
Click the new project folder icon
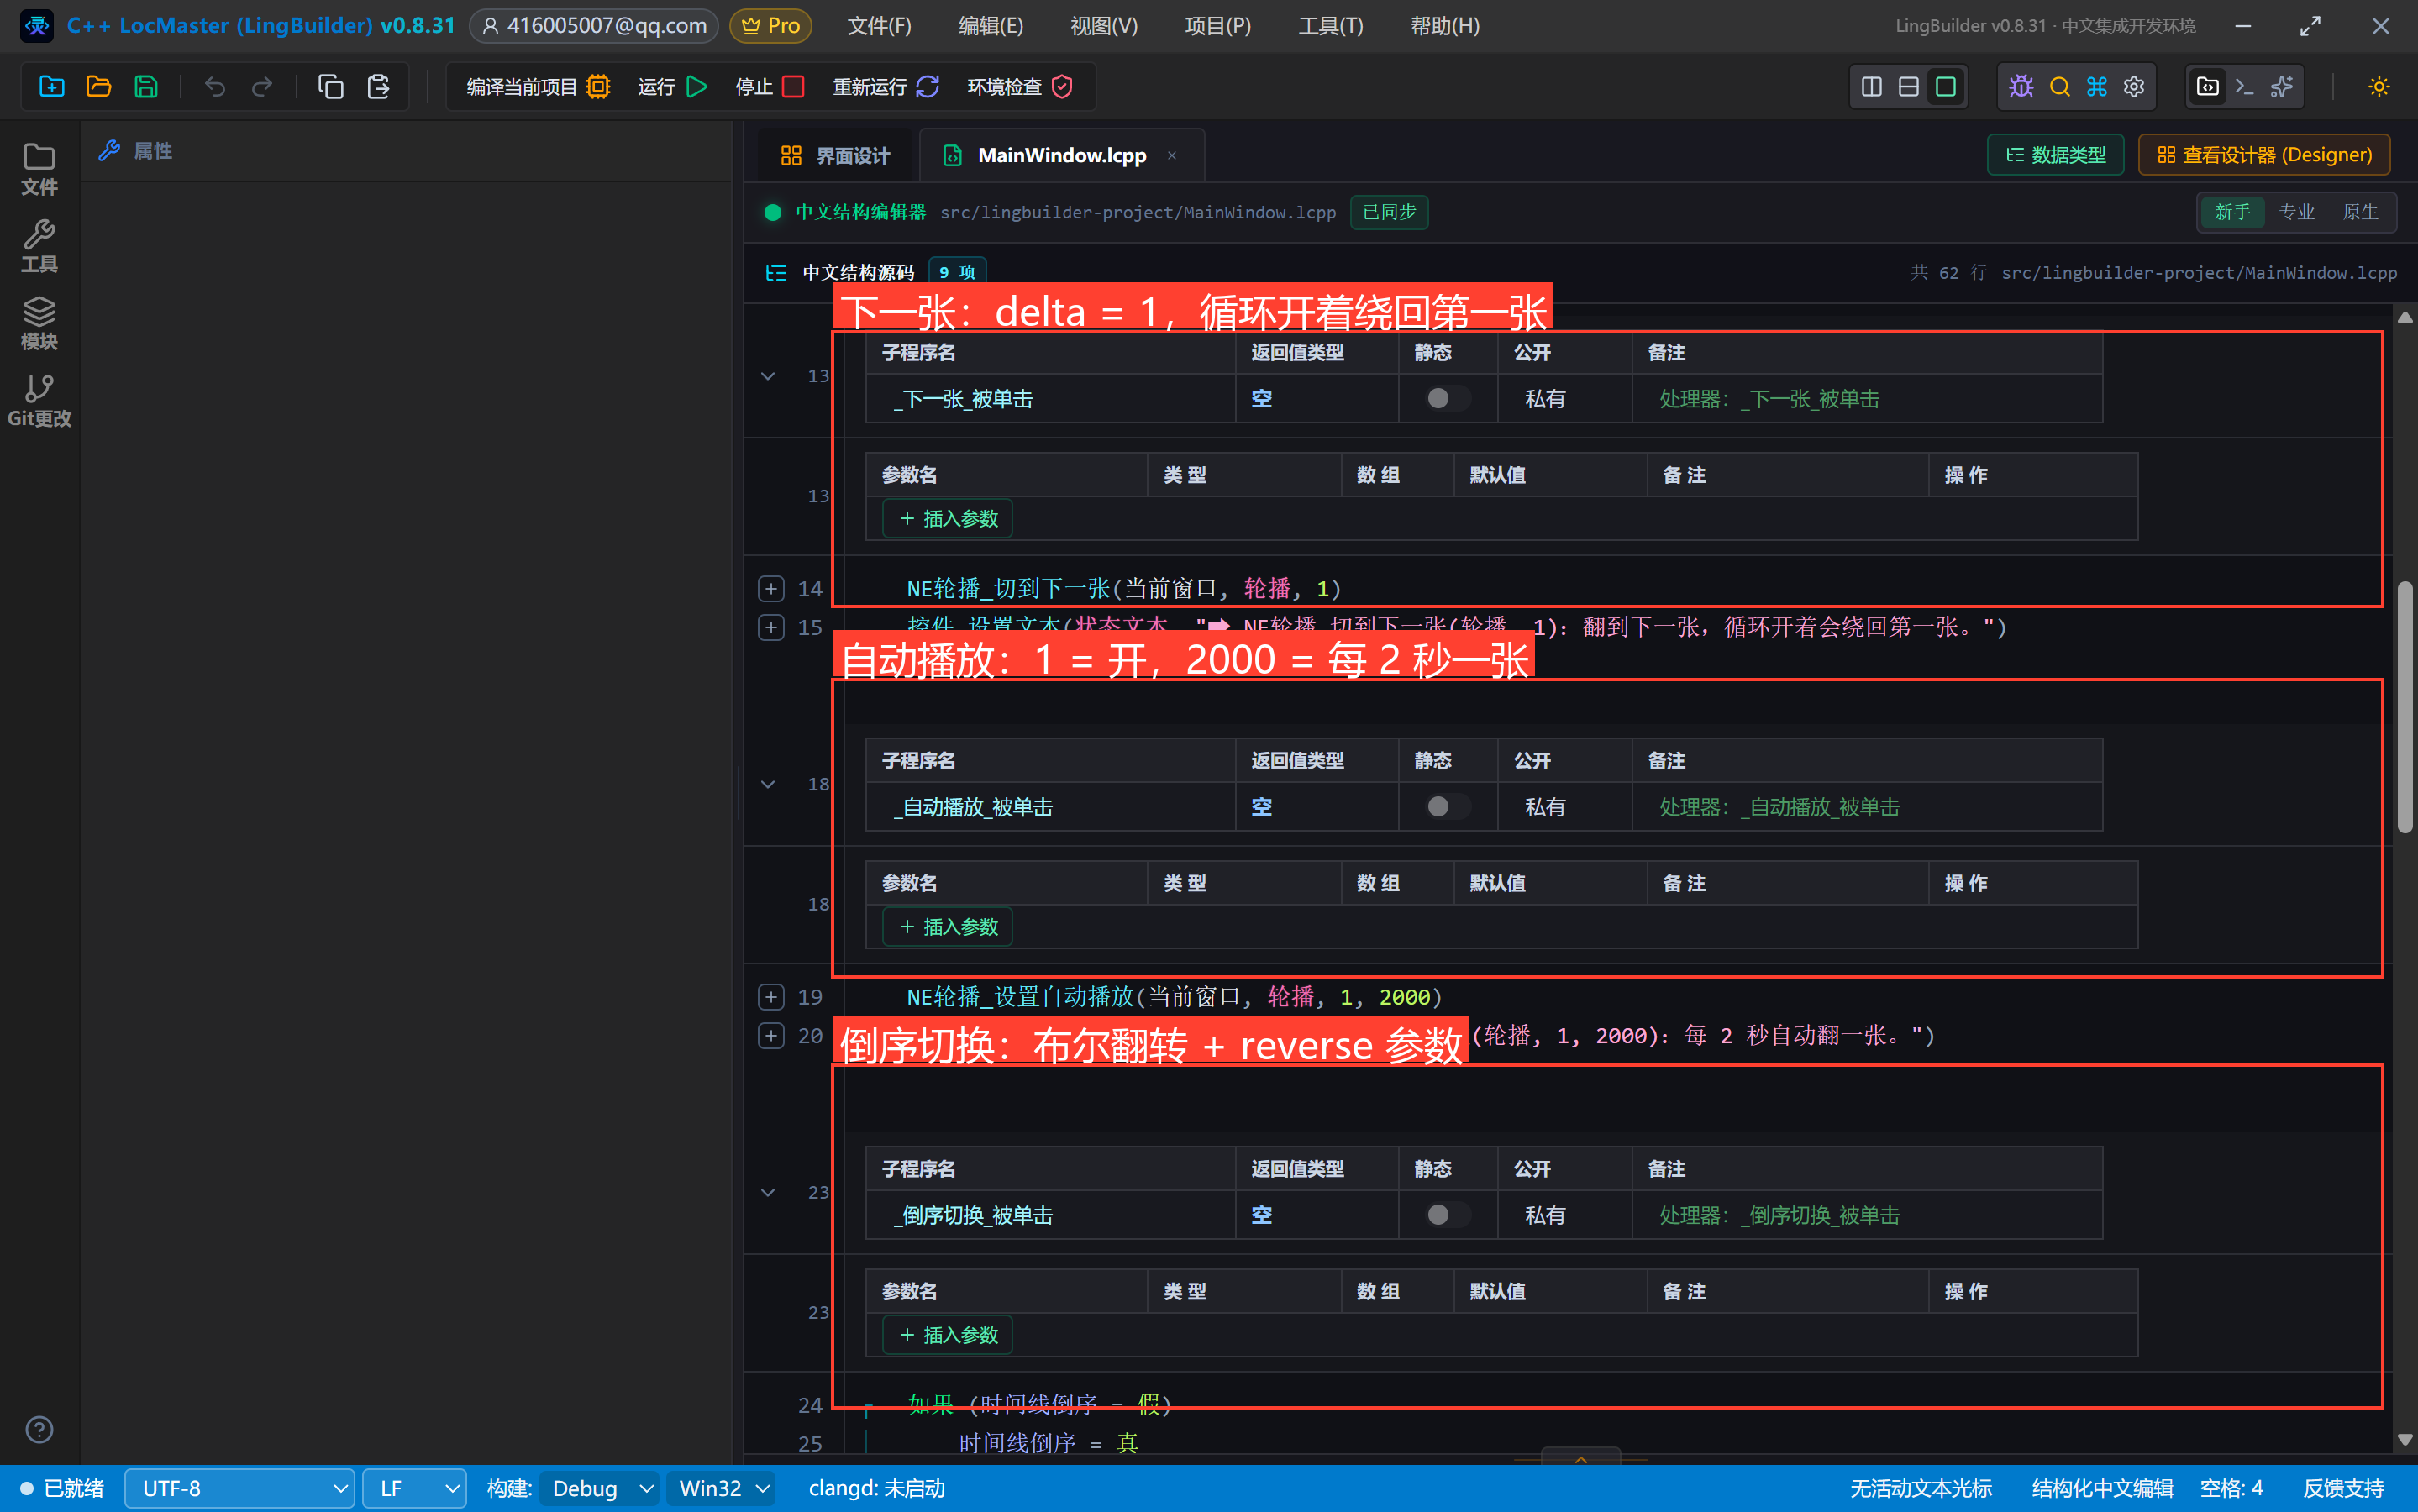pos(52,87)
